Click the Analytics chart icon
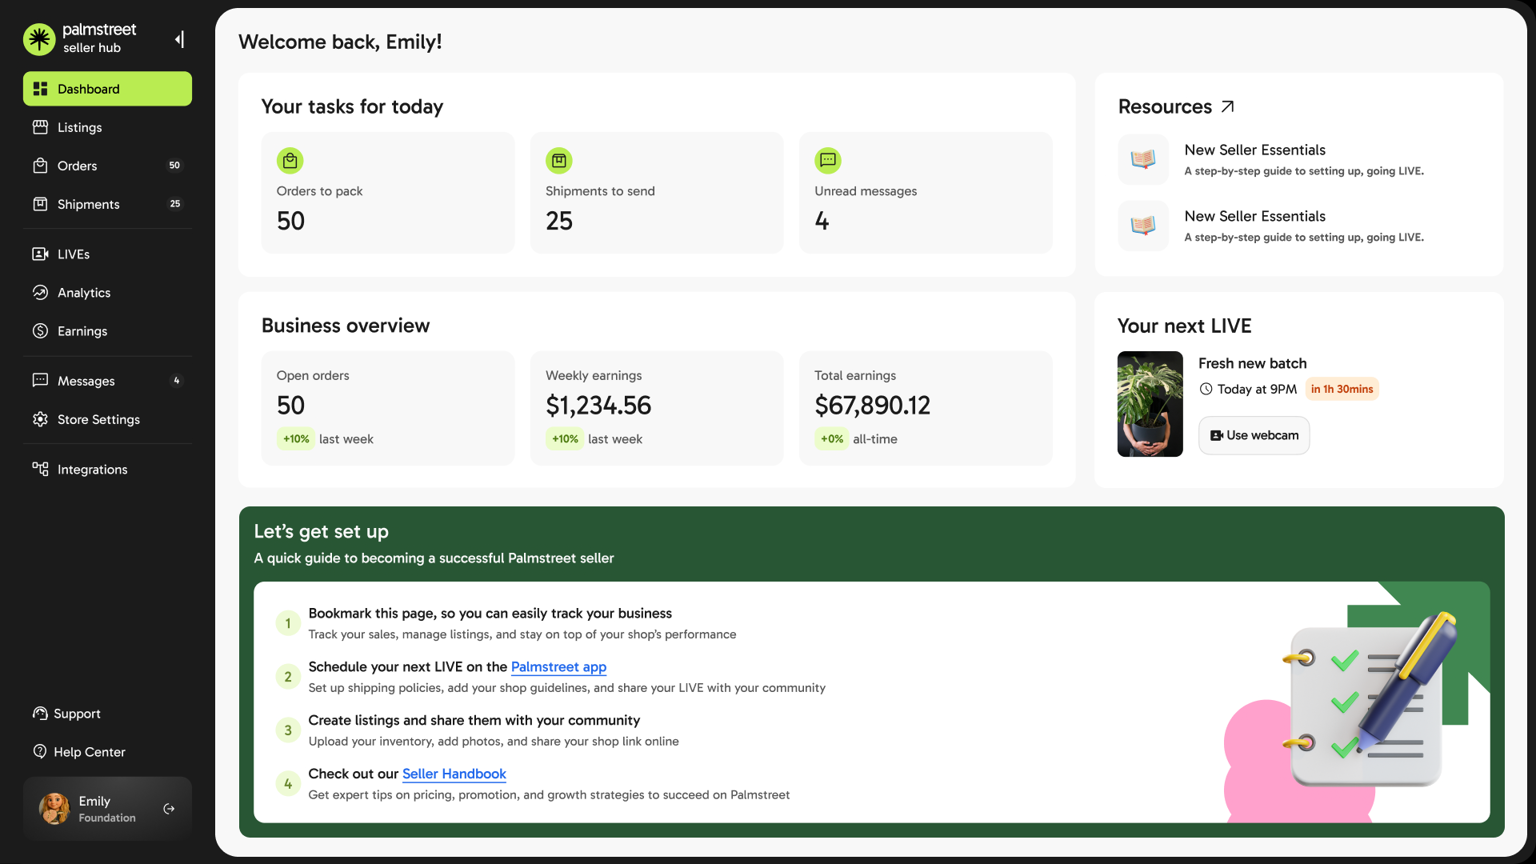The image size is (1536, 864). pyautogui.click(x=40, y=293)
